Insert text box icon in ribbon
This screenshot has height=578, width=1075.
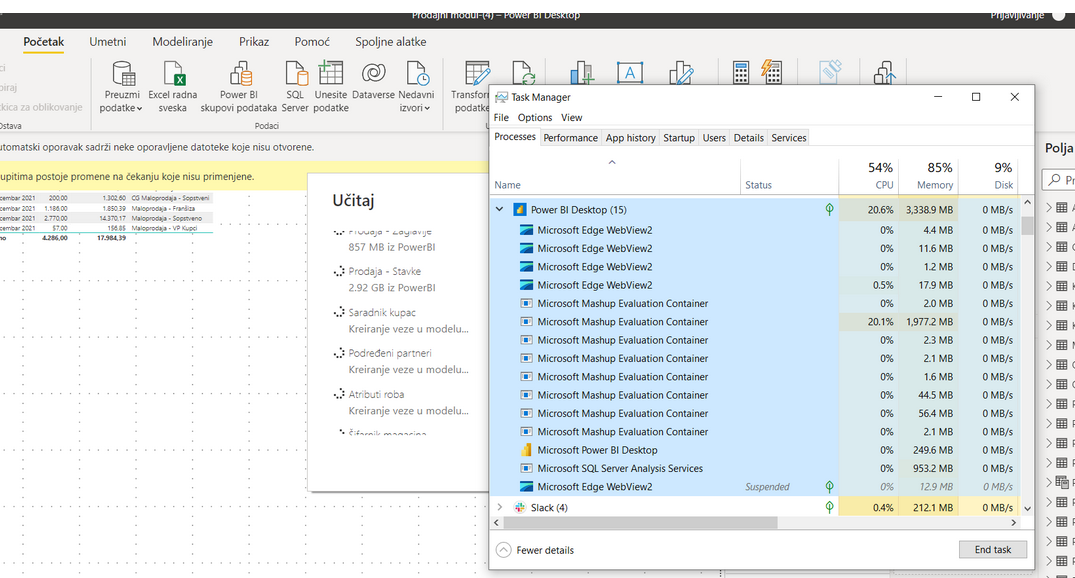629,72
